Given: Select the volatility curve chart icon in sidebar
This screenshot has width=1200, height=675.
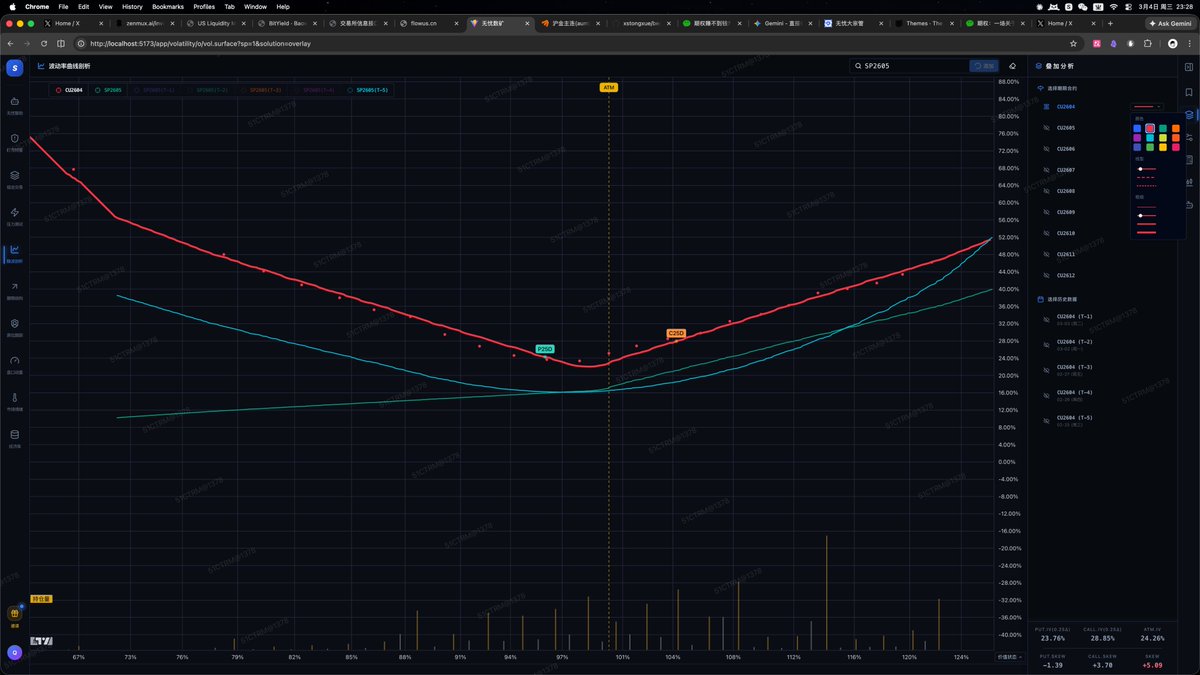Looking at the screenshot, I should (14, 249).
